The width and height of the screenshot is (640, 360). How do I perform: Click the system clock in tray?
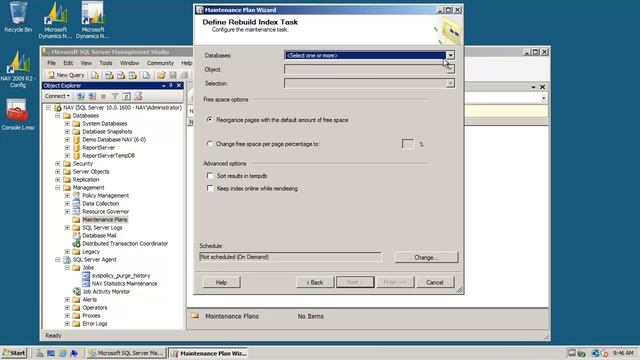pyautogui.click(x=623, y=353)
